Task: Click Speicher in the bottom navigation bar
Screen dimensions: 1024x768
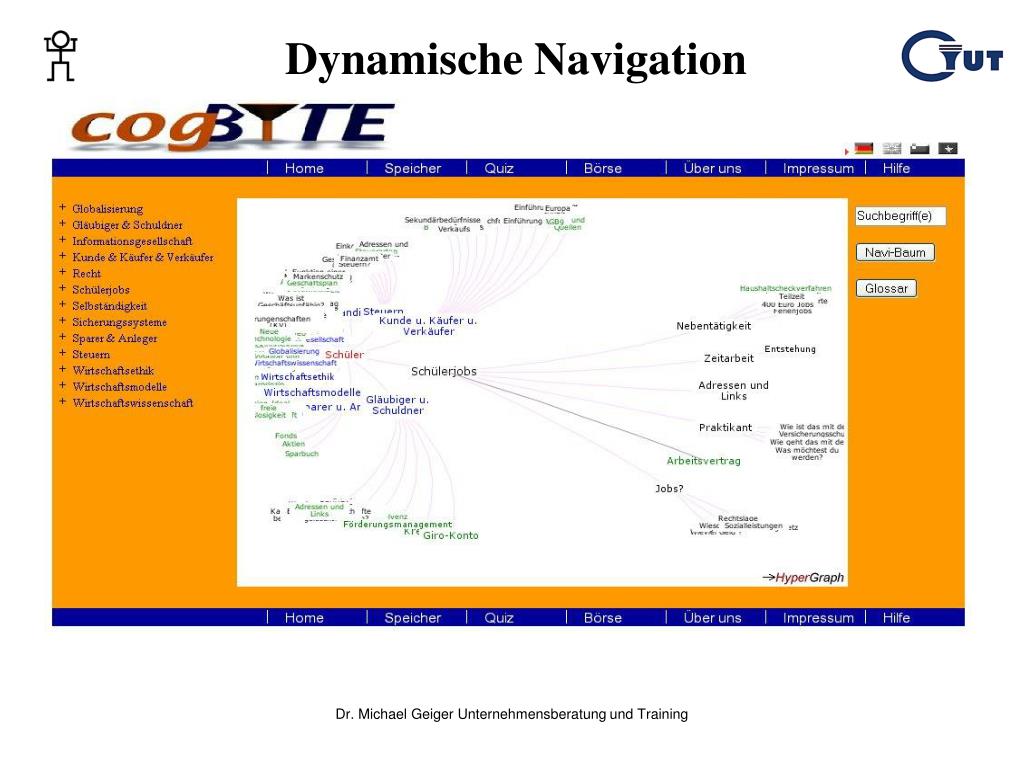Action: [413, 618]
